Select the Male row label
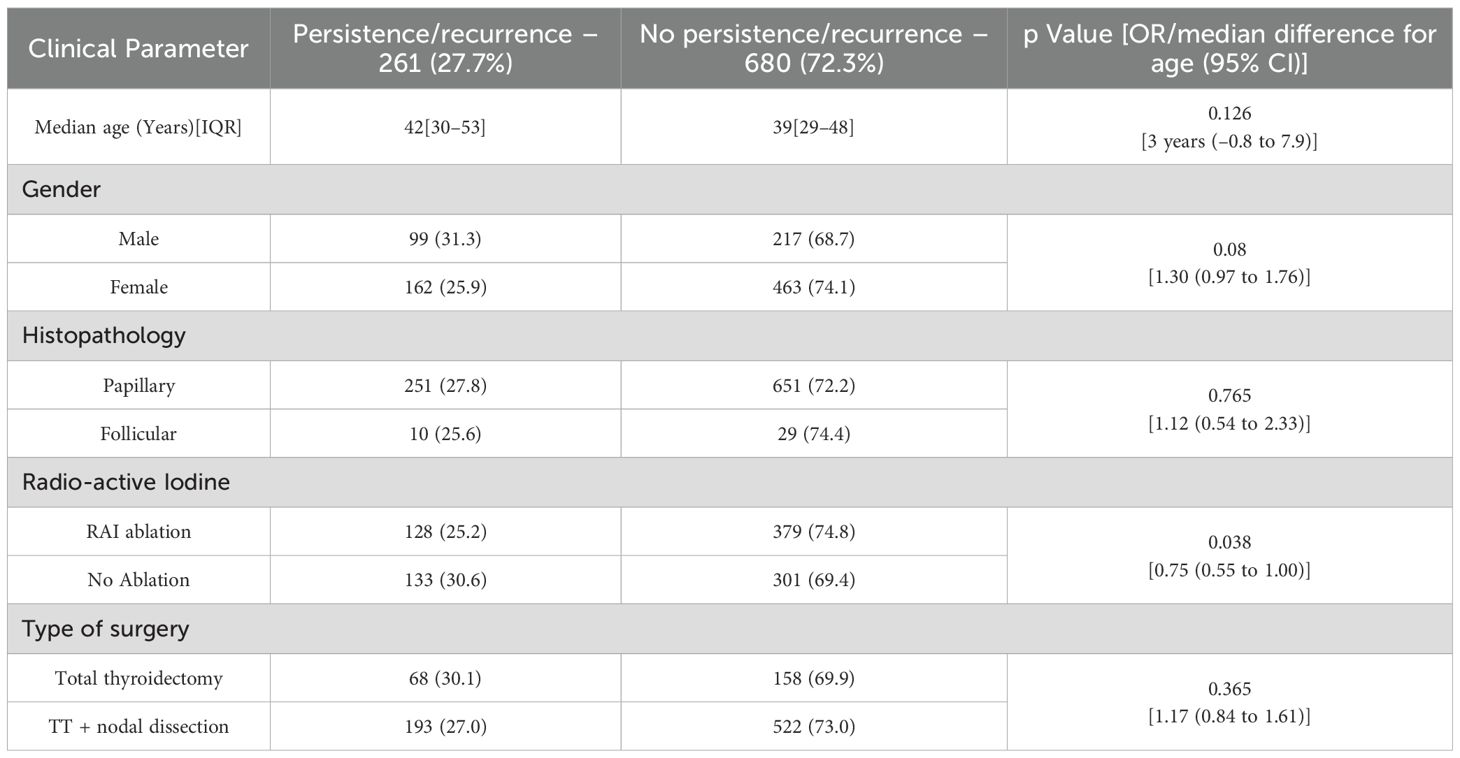Viewport: 1460px width, 758px height. tap(138, 239)
